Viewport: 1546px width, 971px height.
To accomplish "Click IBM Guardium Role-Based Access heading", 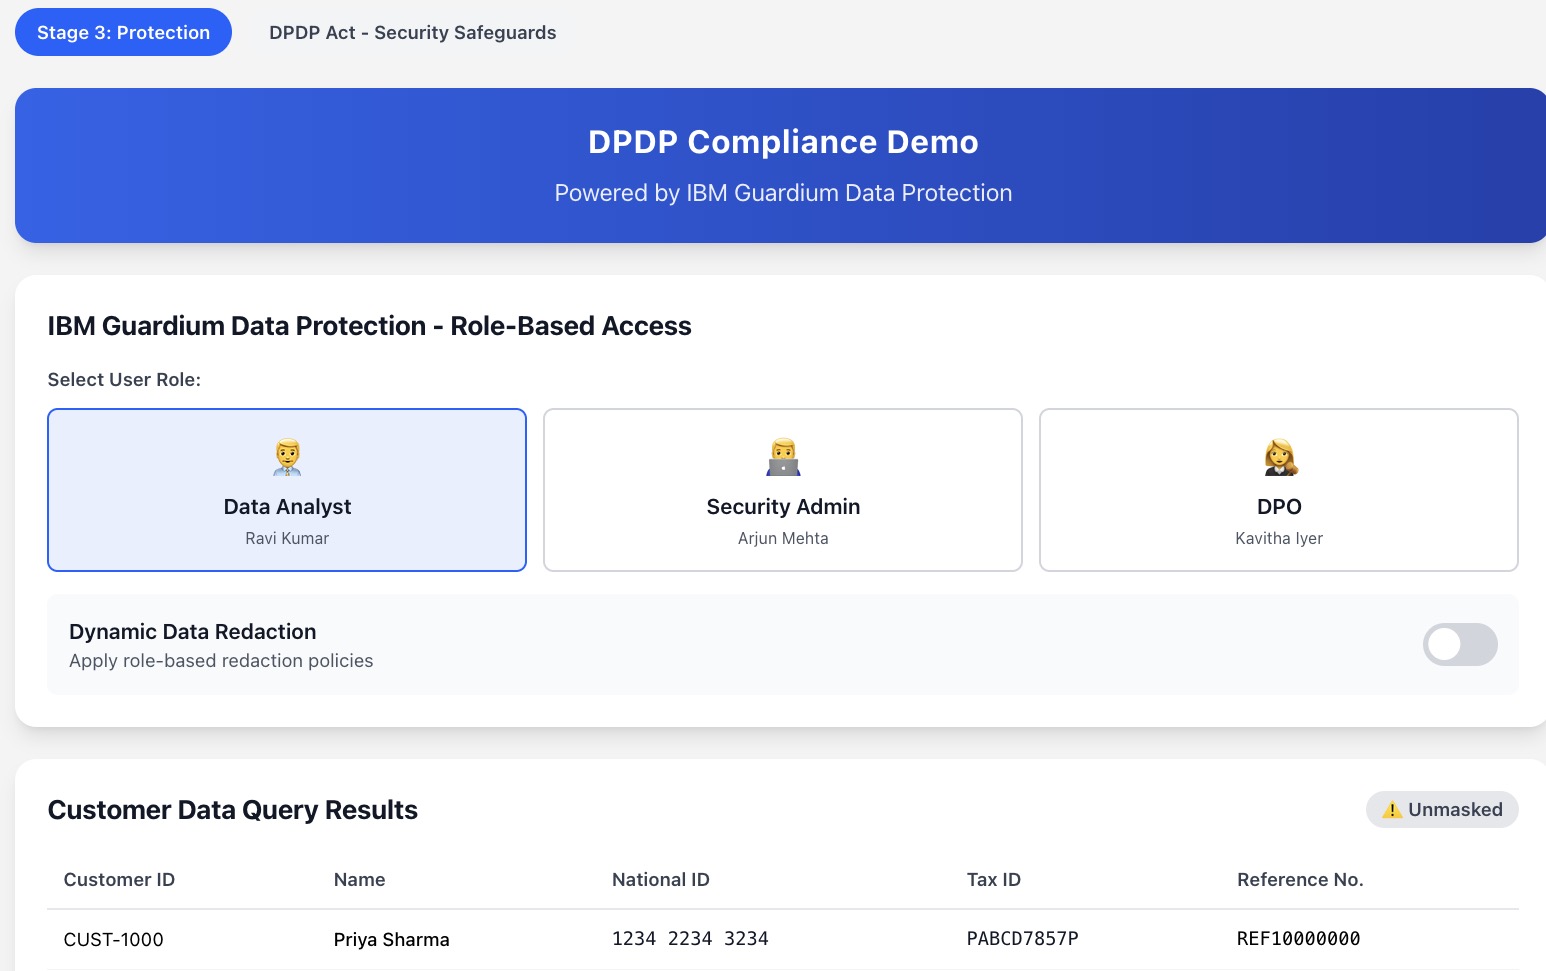I will 369,326.
